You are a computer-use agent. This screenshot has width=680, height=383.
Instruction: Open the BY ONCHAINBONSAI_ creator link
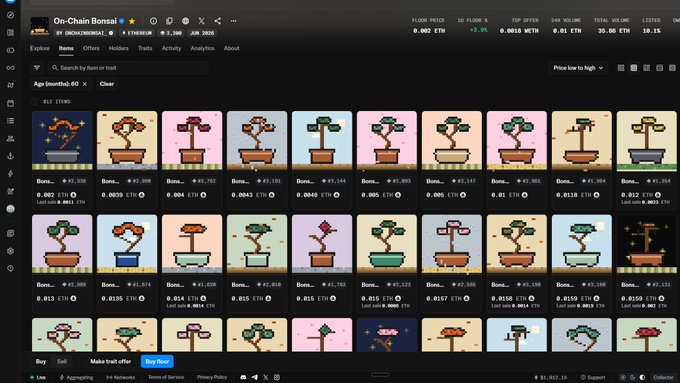85,33
